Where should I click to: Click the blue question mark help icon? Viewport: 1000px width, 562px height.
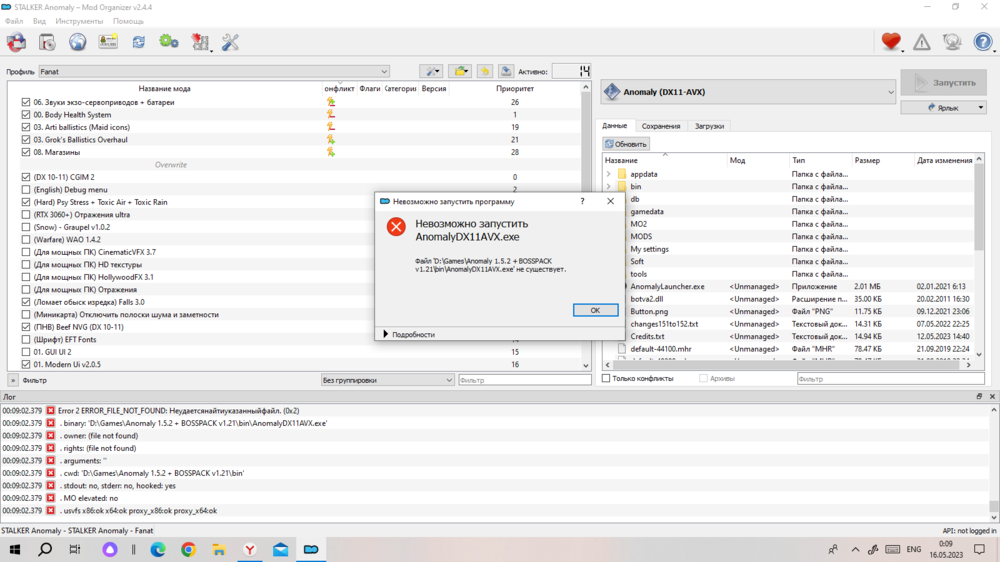(x=983, y=42)
